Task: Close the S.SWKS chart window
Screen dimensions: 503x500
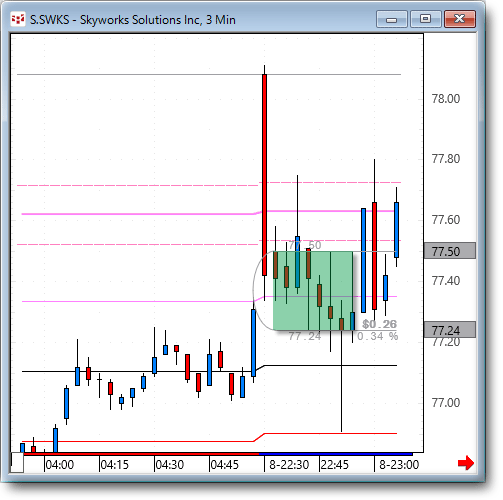Action: pyautogui.click(x=460, y=19)
